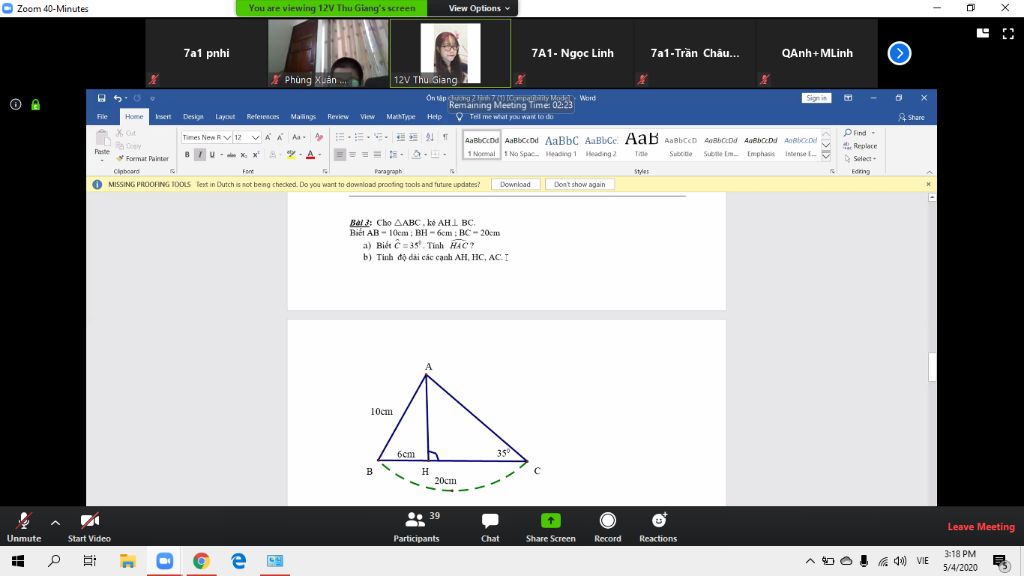Apply superscript formatting
Image resolution: width=1024 pixels, height=576 pixels.
pos(256,155)
